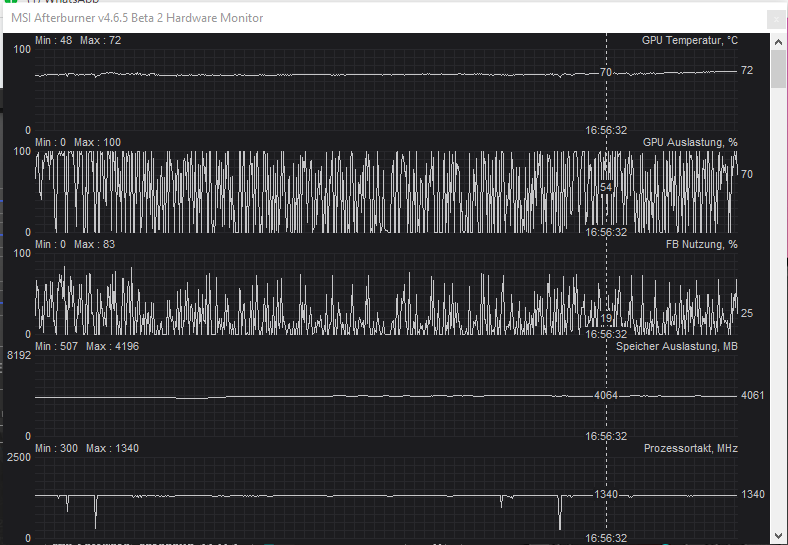Click the Min : 0 Max : 83 readout
The image size is (788, 545).
75,244
